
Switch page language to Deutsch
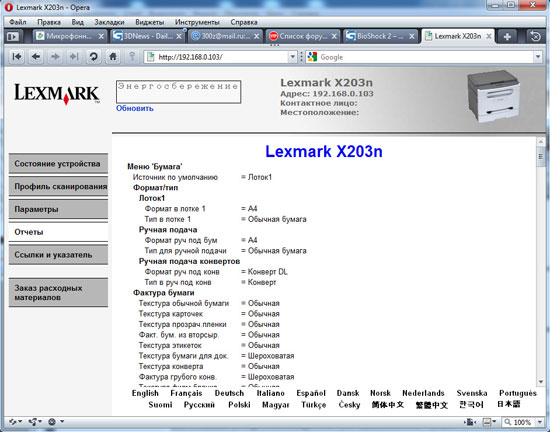click(x=229, y=393)
